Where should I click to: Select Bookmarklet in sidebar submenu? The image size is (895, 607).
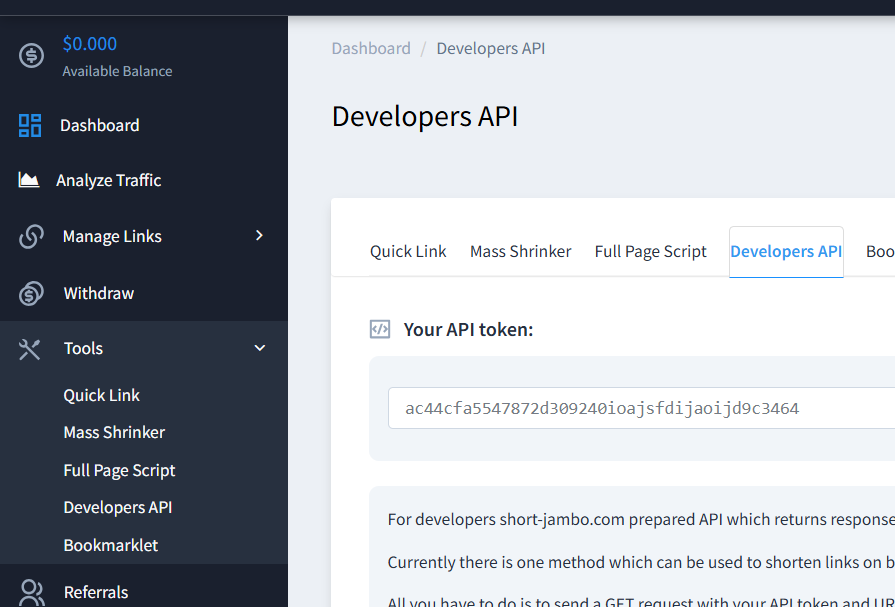click(111, 545)
